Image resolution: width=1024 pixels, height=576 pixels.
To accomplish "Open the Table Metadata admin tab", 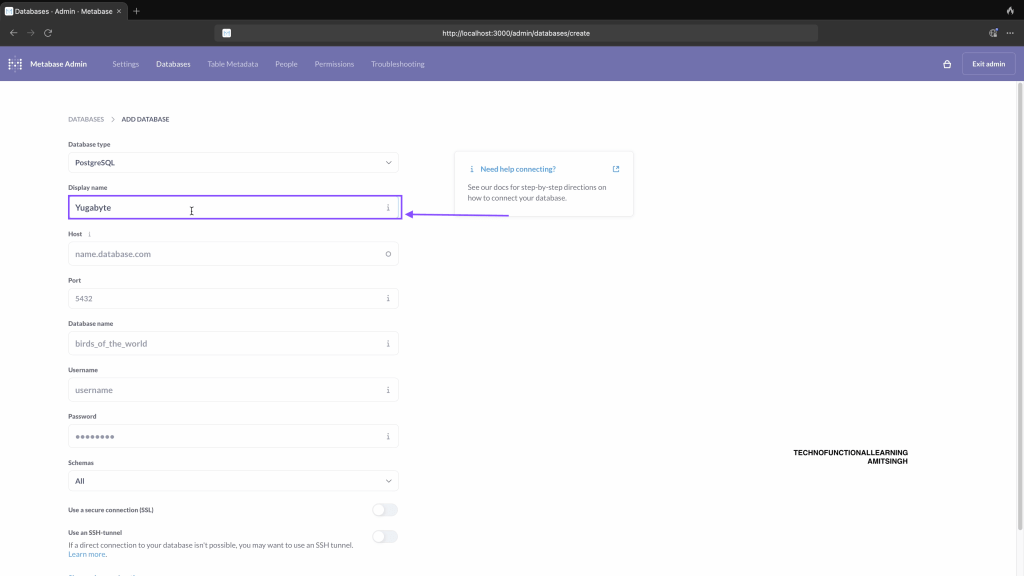I will (x=232, y=64).
